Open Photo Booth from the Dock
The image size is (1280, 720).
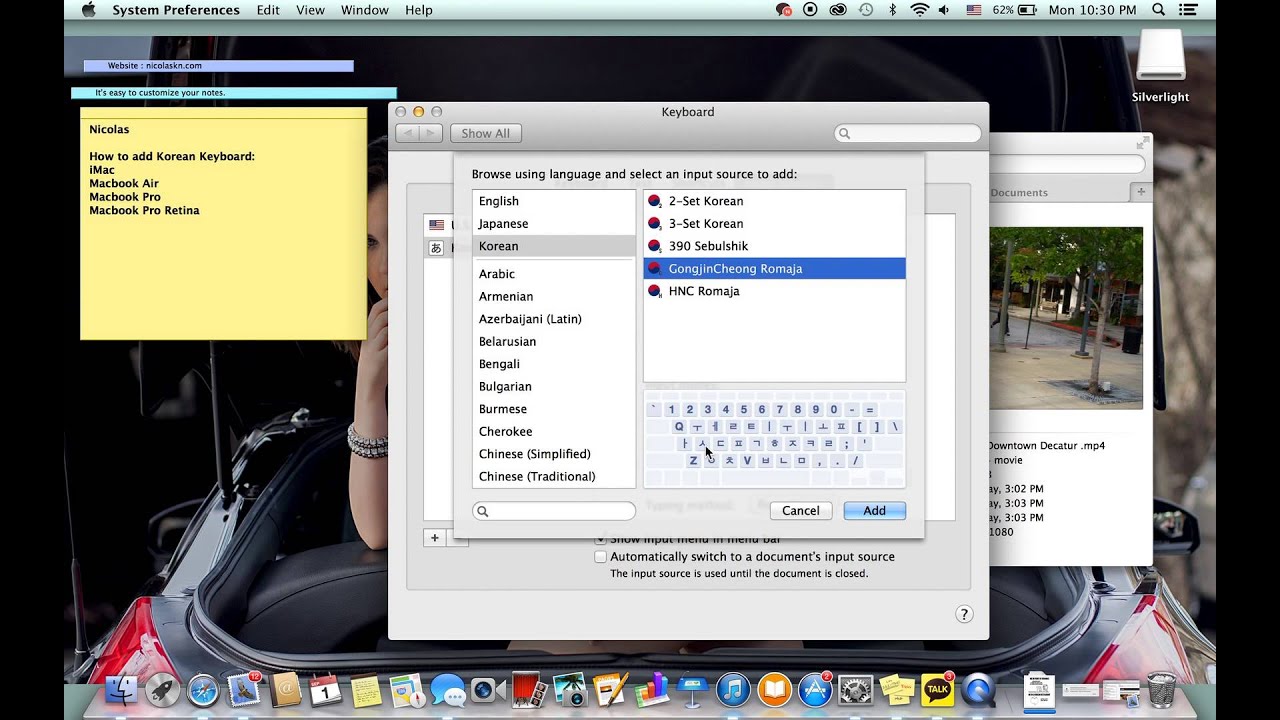coord(529,689)
